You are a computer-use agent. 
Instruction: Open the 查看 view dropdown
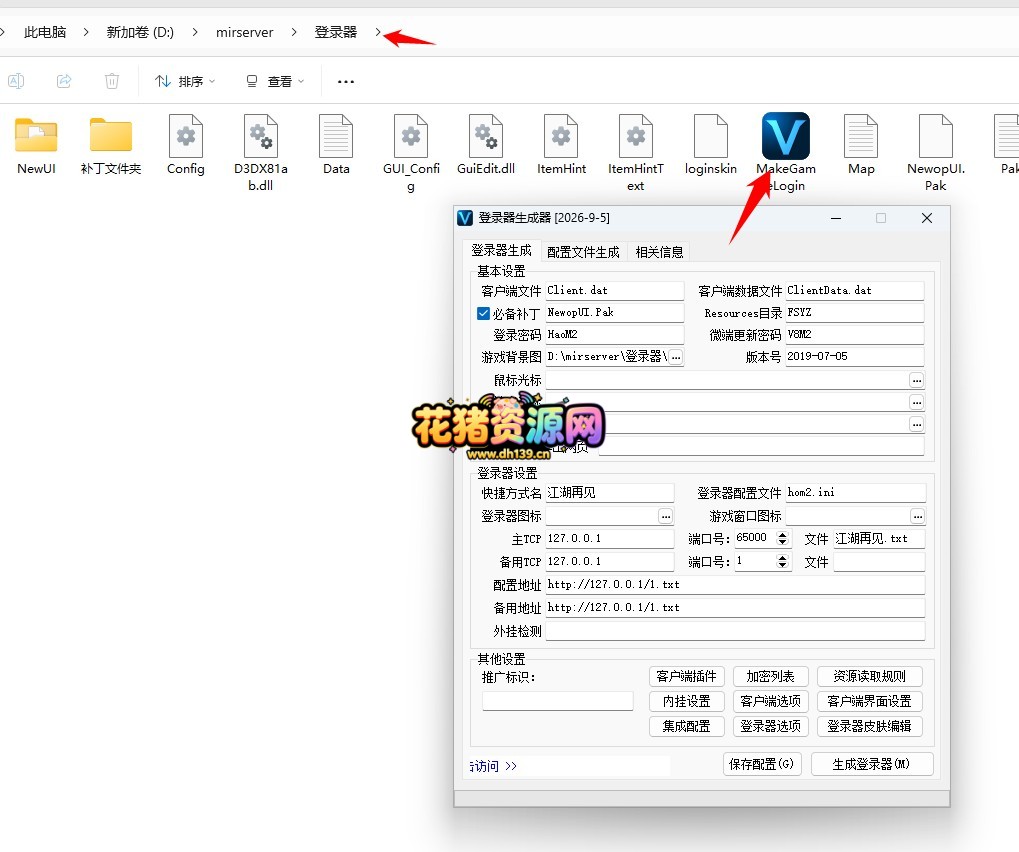[x=274, y=81]
